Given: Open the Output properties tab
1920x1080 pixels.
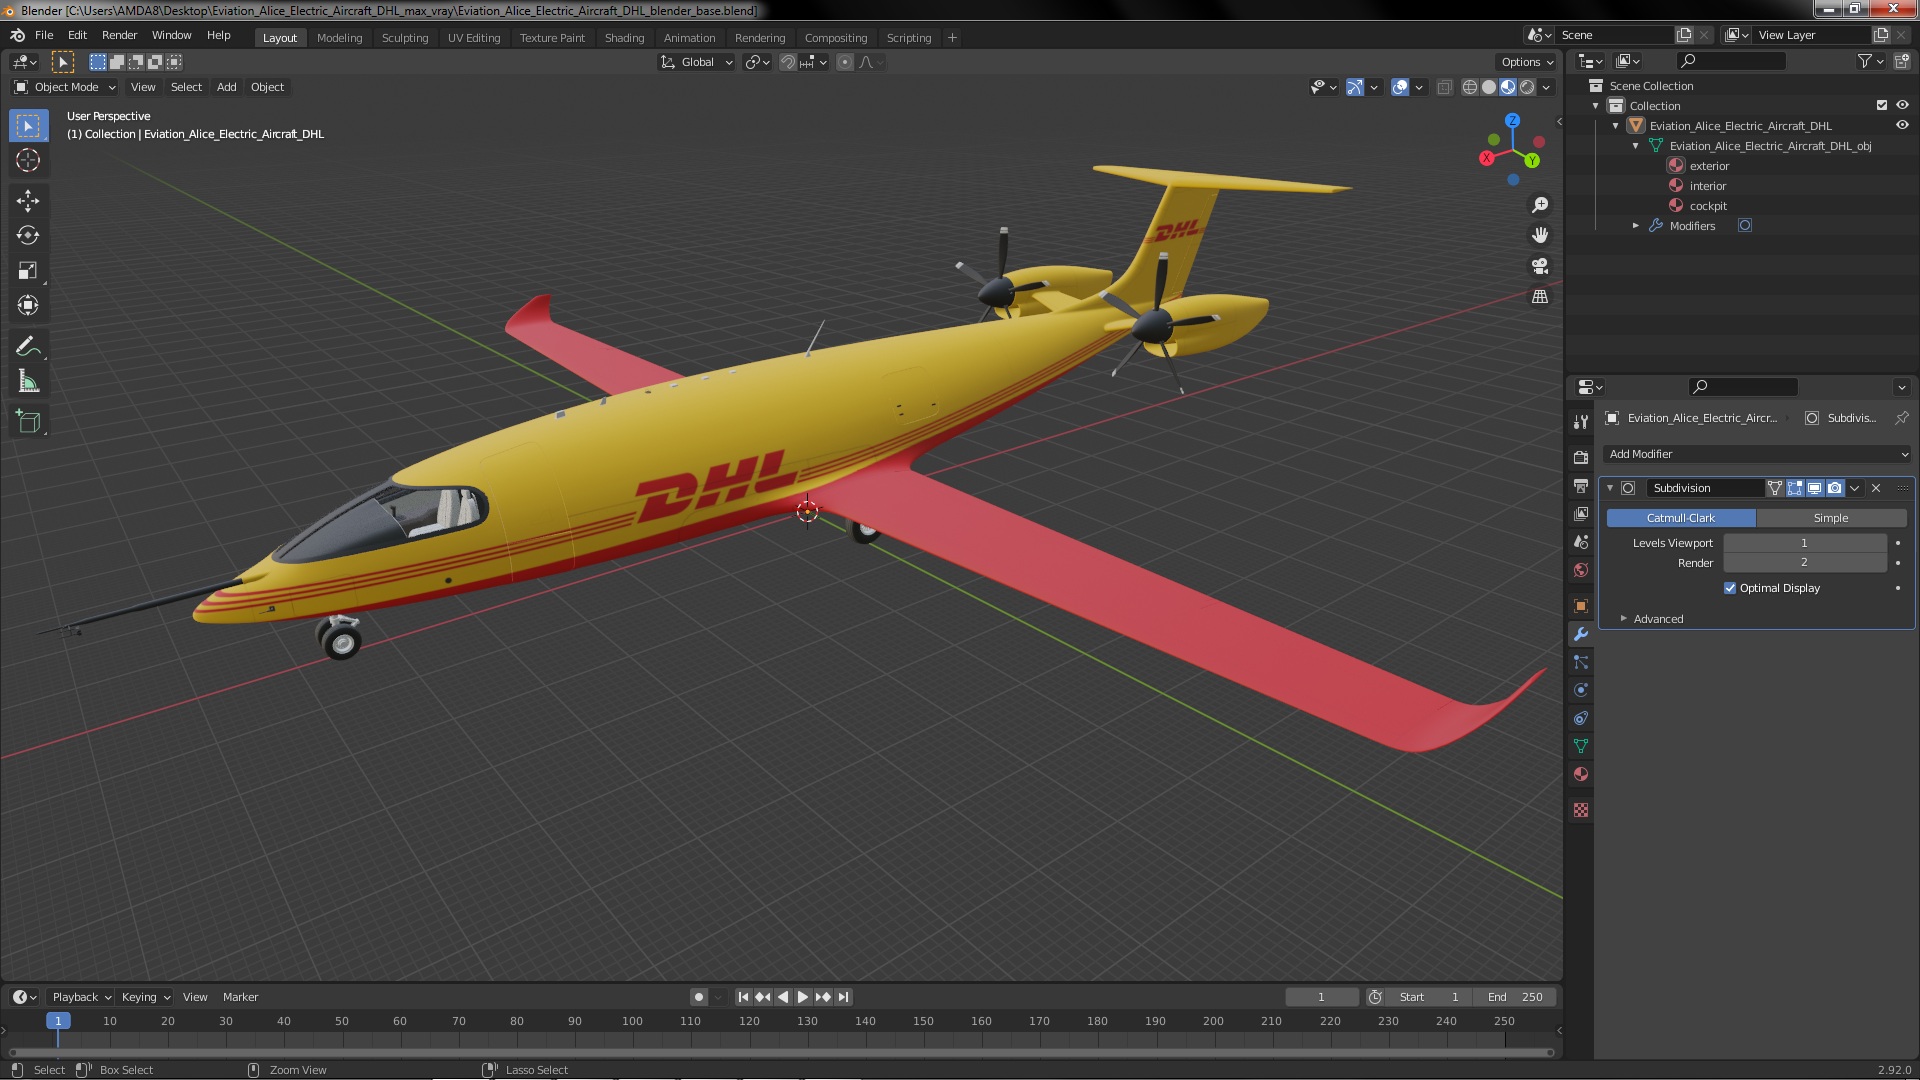Looking at the screenshot, I should coord(1581,486).
